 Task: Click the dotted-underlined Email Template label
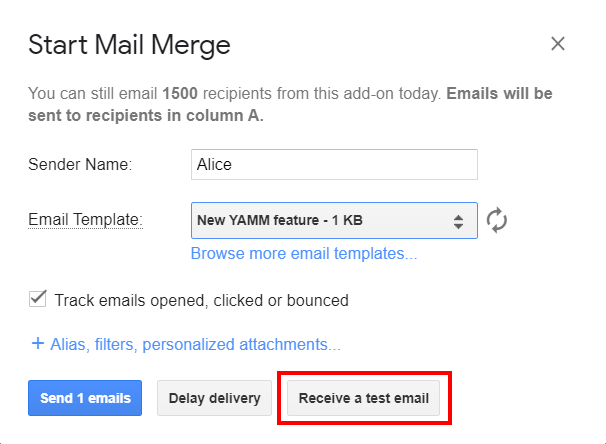pos(85,219)
